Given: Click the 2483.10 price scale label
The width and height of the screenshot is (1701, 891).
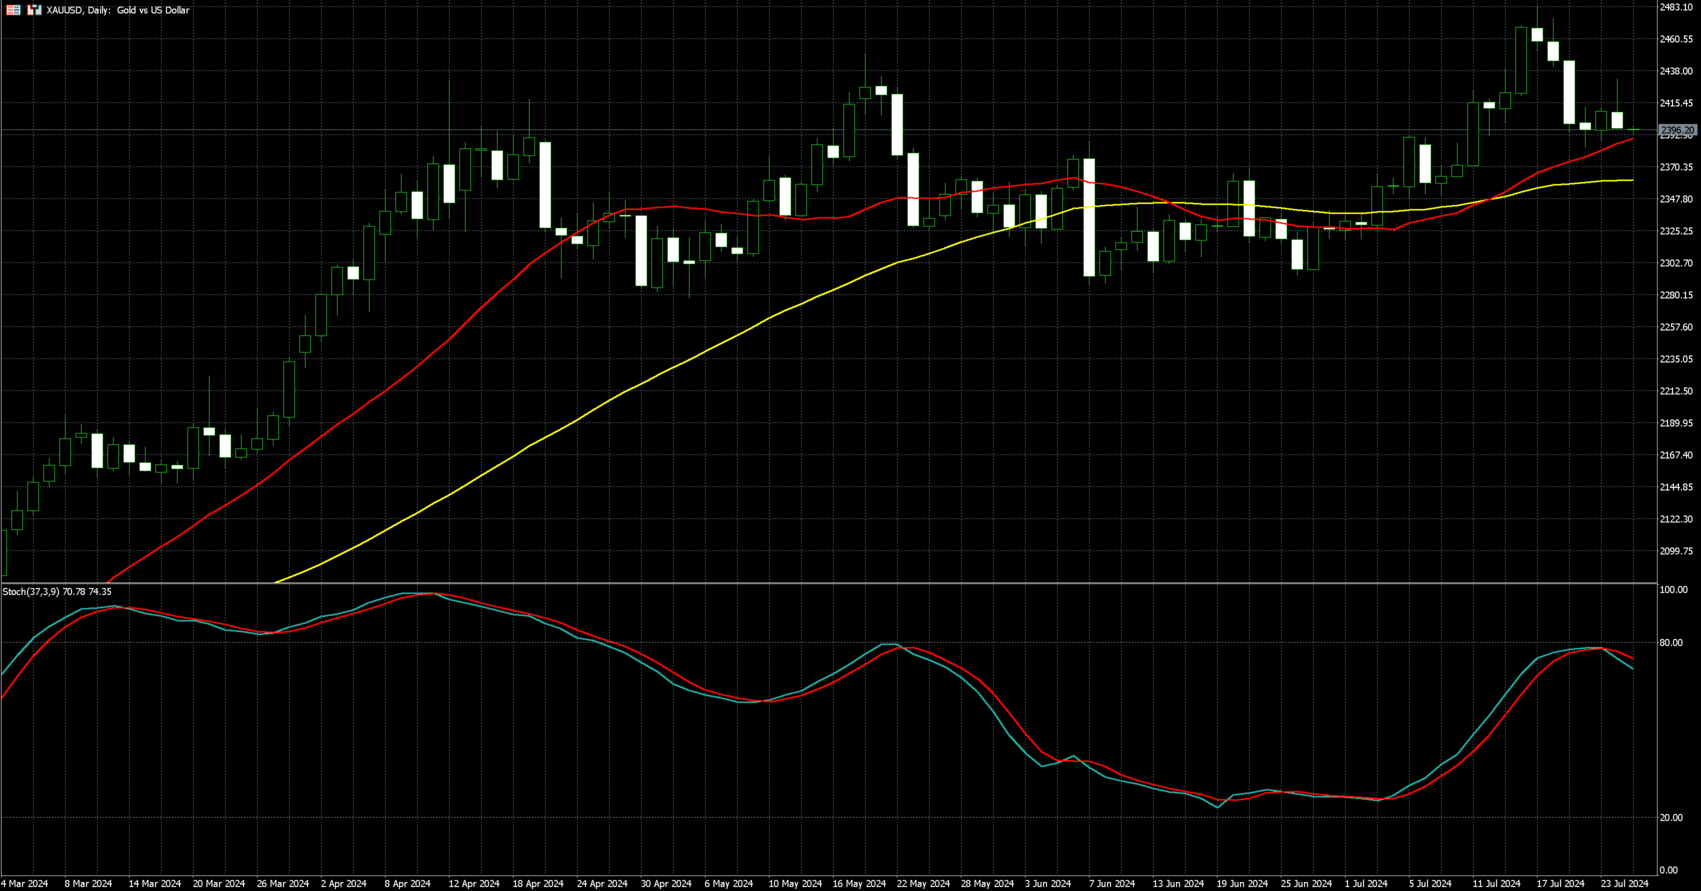Looking at the screenshot, I should pos(1676,8).
